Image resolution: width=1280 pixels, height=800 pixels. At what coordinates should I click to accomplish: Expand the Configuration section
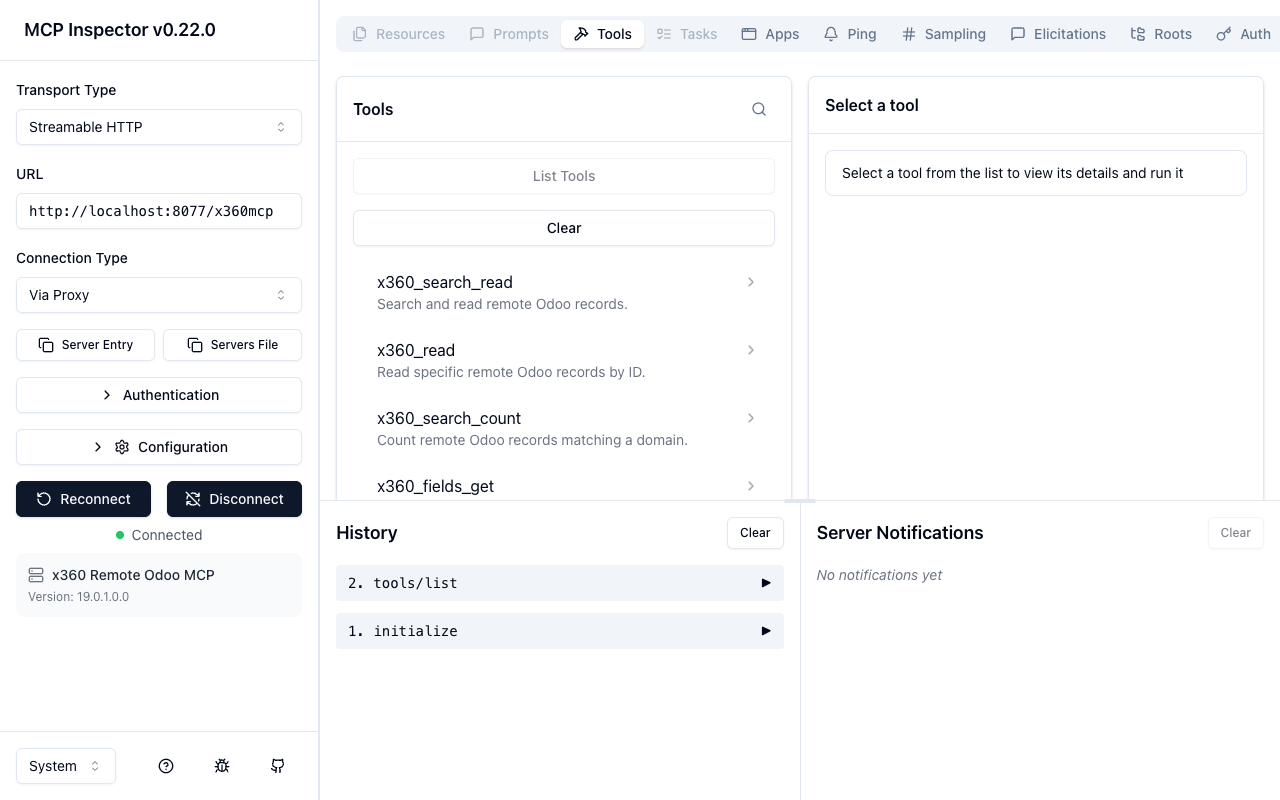pyautogui.click(x=159, y=447)
